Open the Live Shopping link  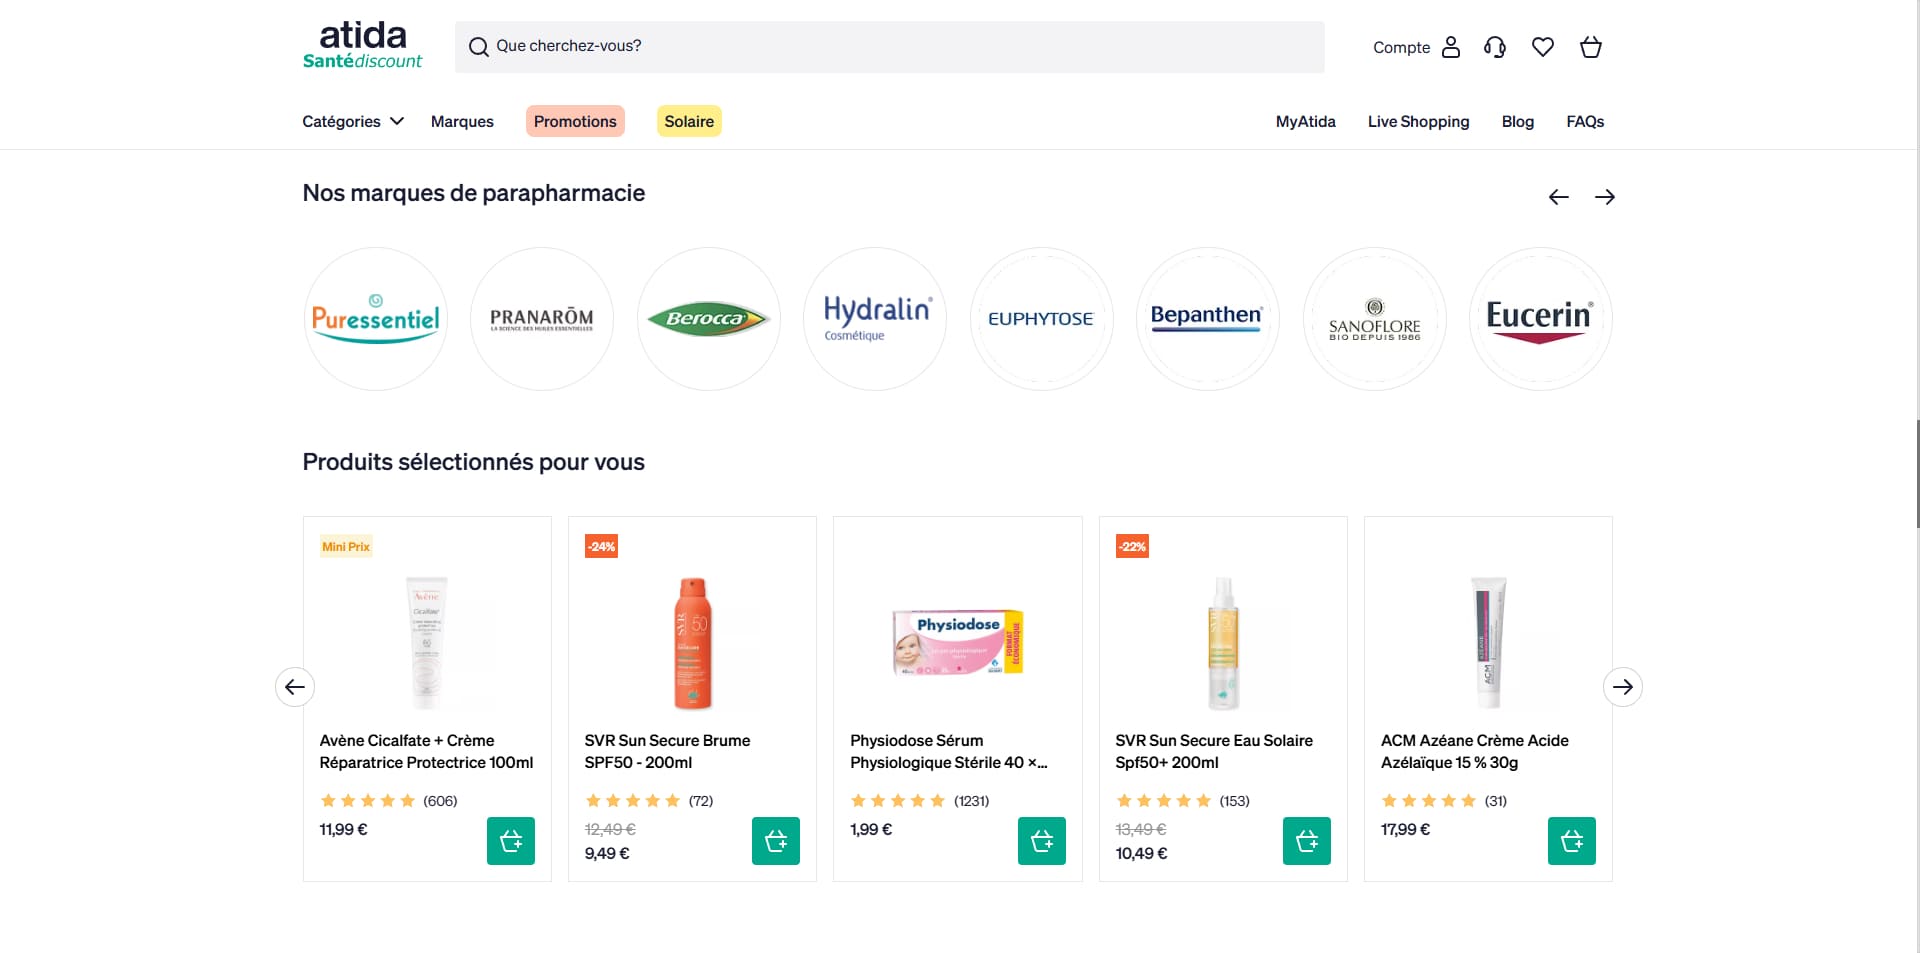(1418, 121)
